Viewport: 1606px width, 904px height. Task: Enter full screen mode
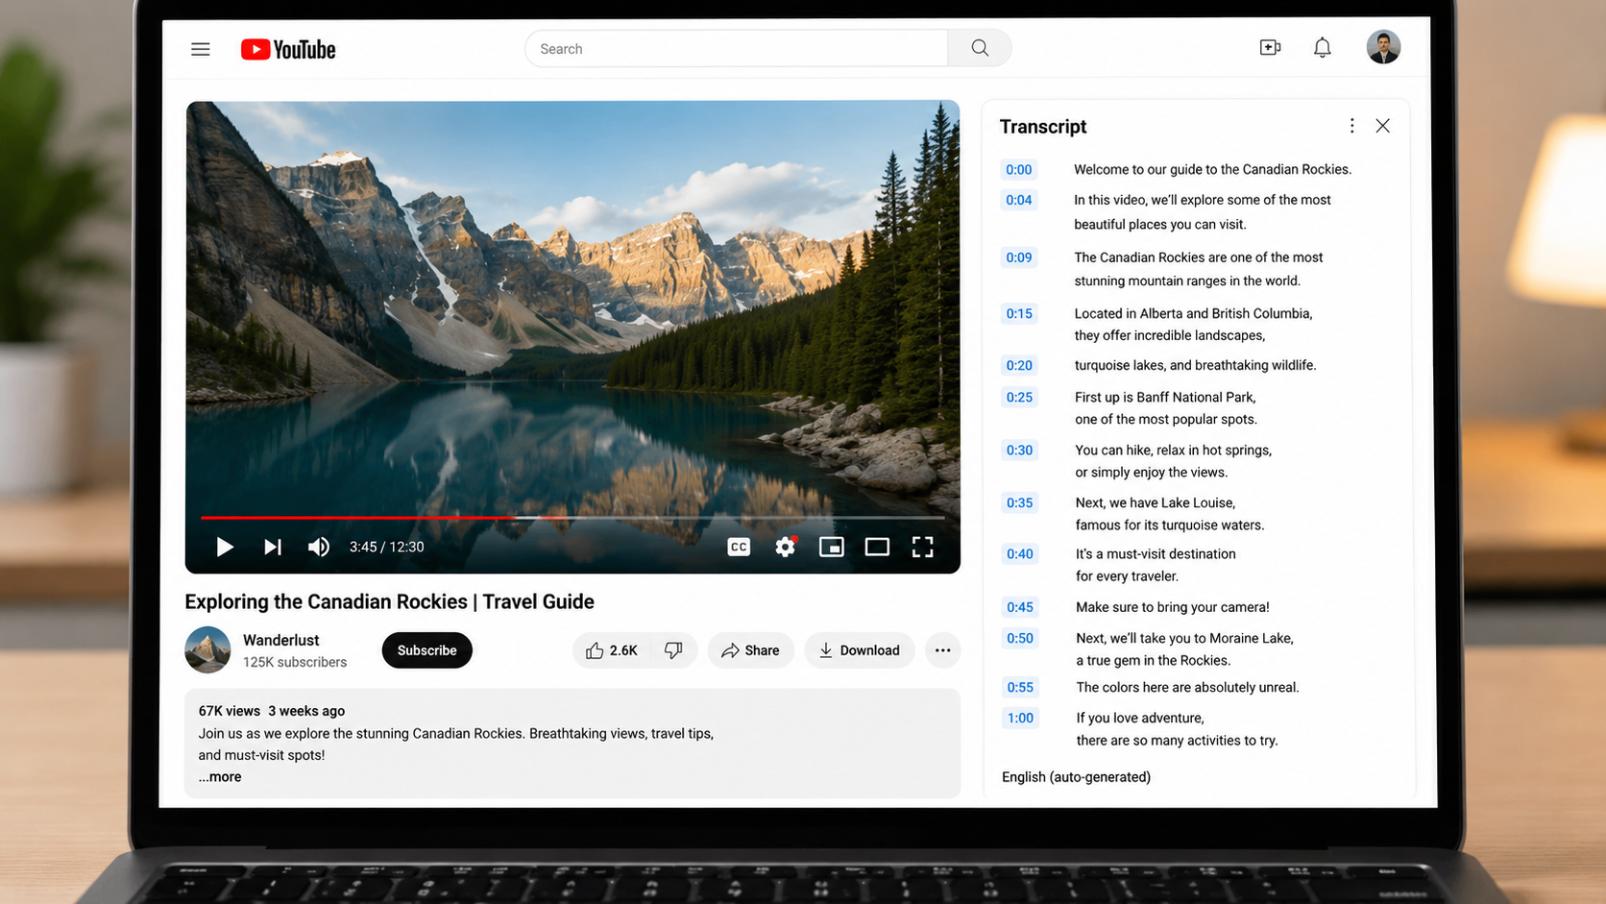[x=922, y=547]
